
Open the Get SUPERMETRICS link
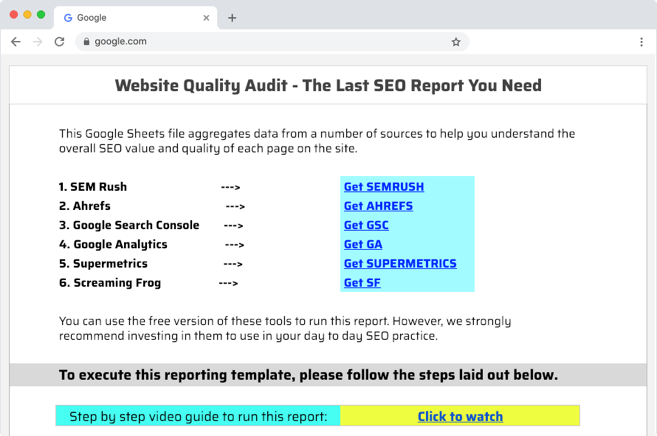[x=399, y=263]
